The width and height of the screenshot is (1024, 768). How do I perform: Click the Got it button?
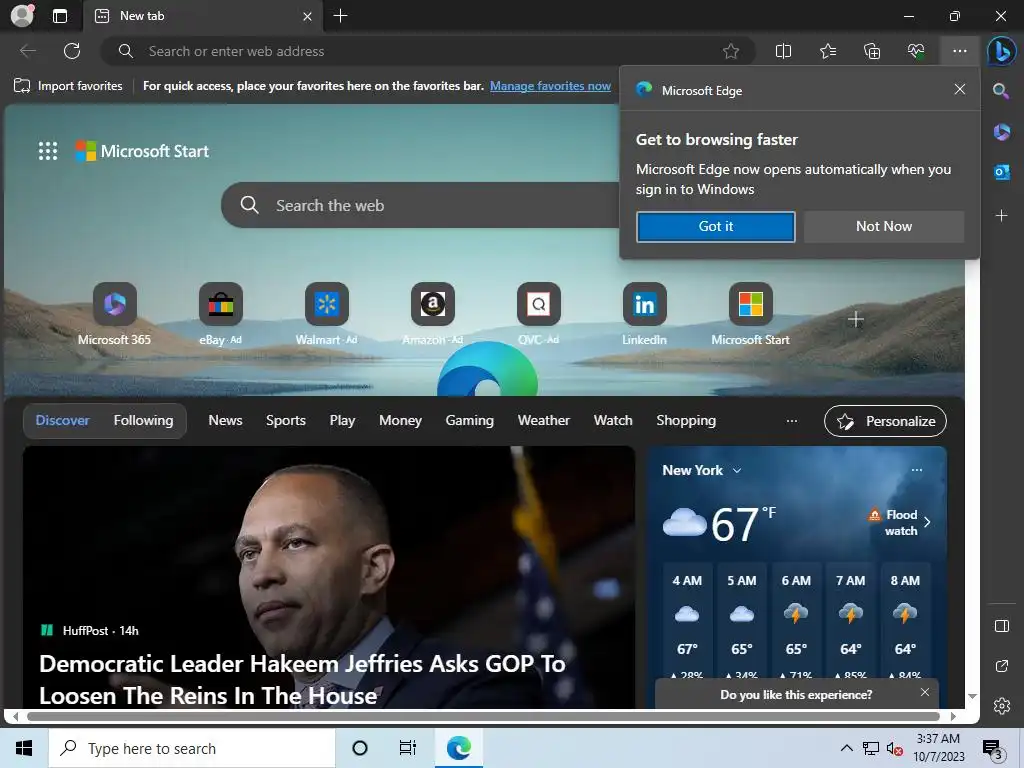pos(716,227)
